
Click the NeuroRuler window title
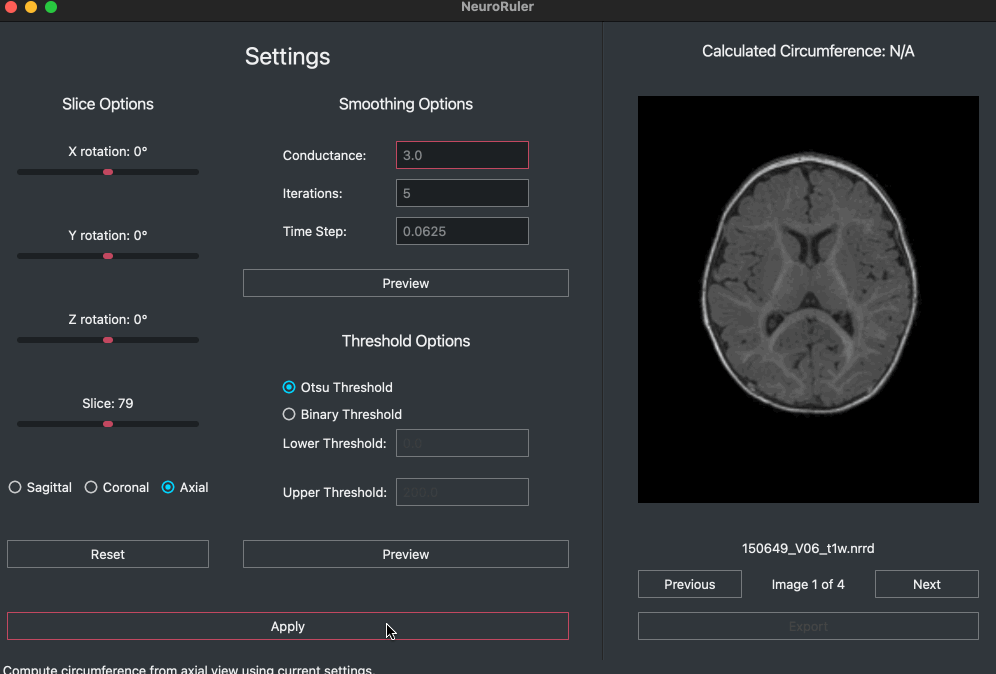click(x=497, y=7)
